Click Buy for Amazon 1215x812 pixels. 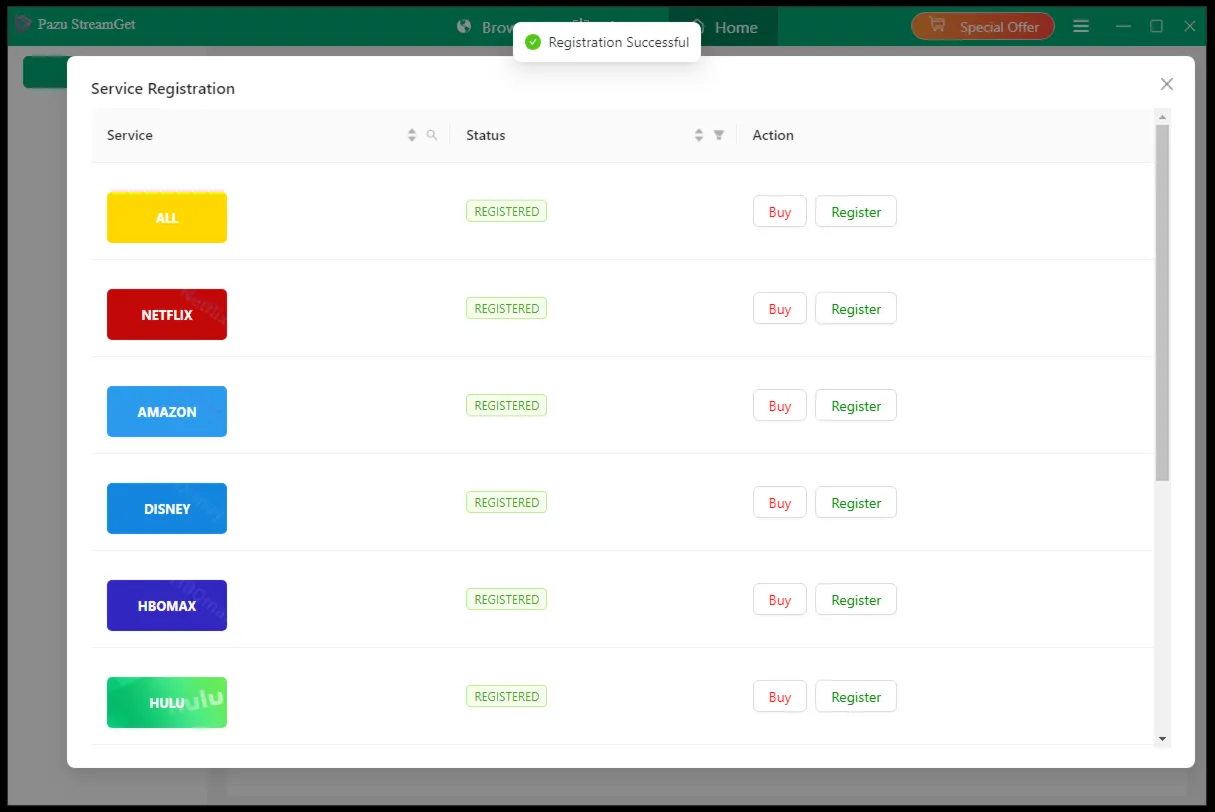[780, 405]
